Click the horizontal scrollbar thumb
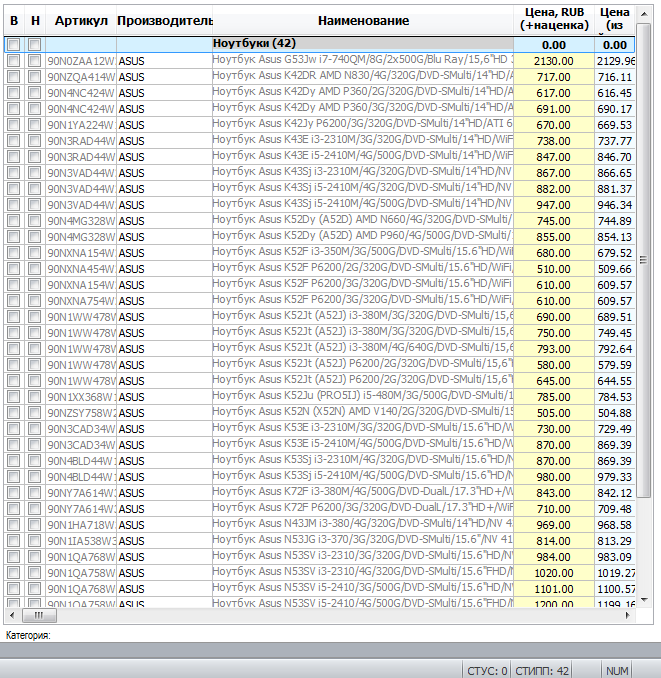 click(x=39, y=615)
